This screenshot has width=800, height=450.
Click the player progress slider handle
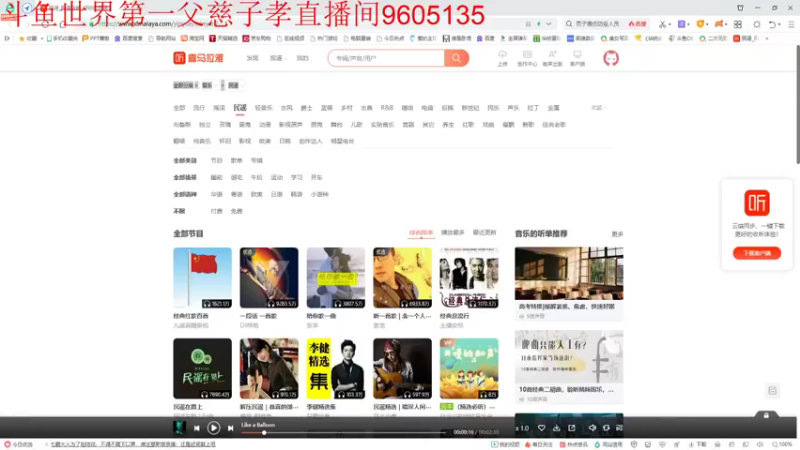click(264, 433)
